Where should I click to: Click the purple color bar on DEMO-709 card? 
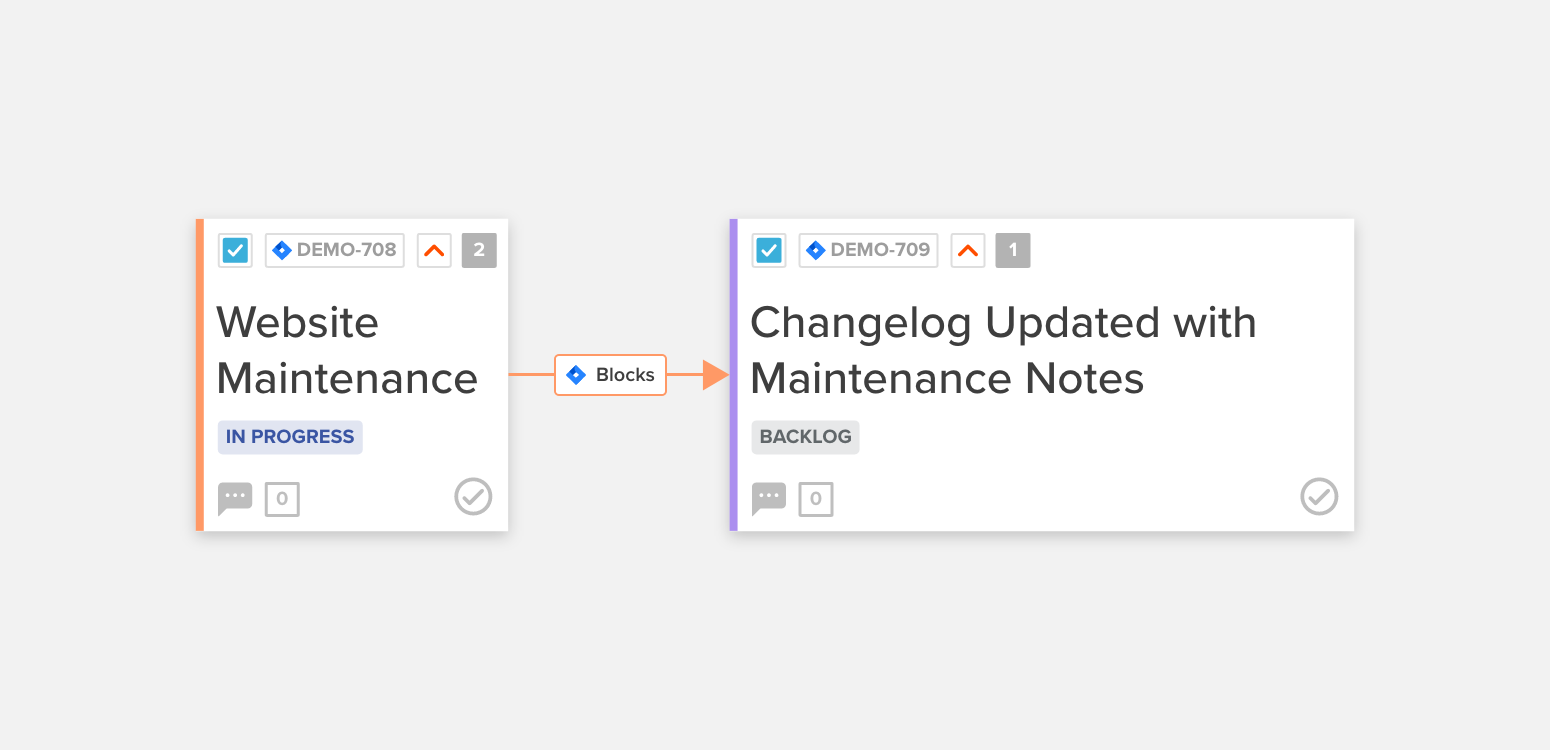[734, 375]
